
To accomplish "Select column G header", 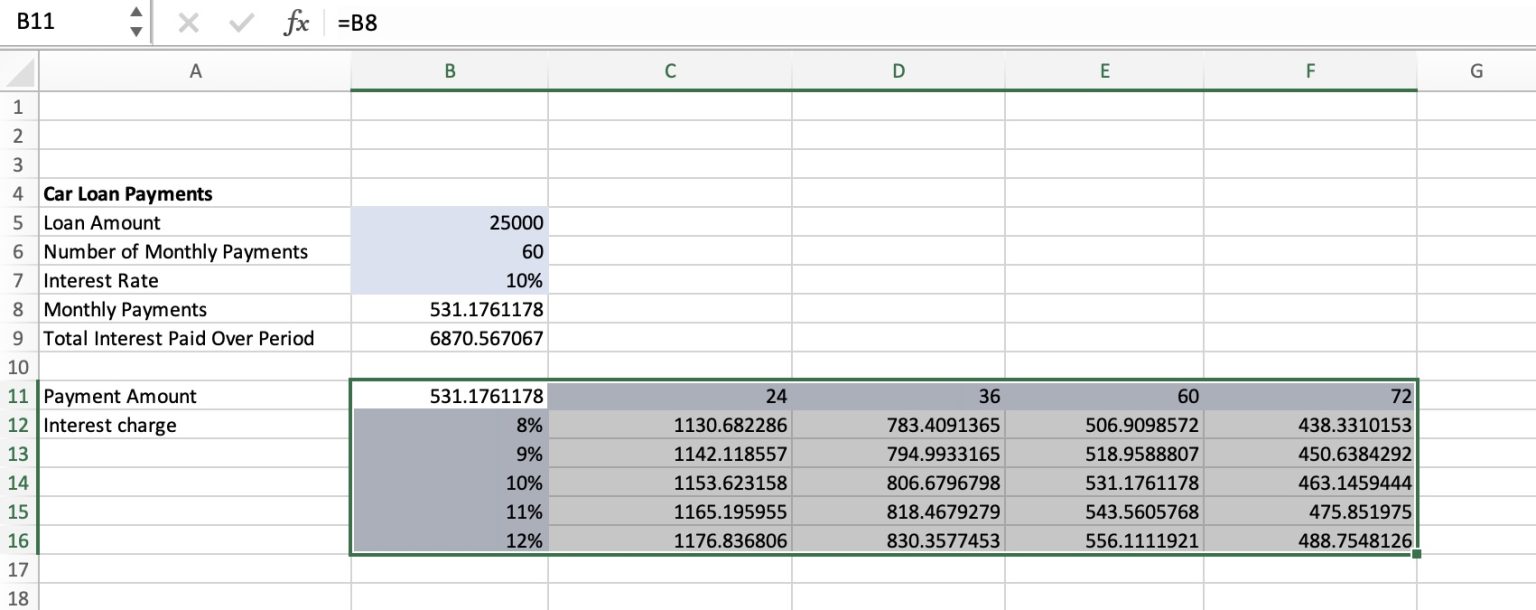I will click(1476, 71).
